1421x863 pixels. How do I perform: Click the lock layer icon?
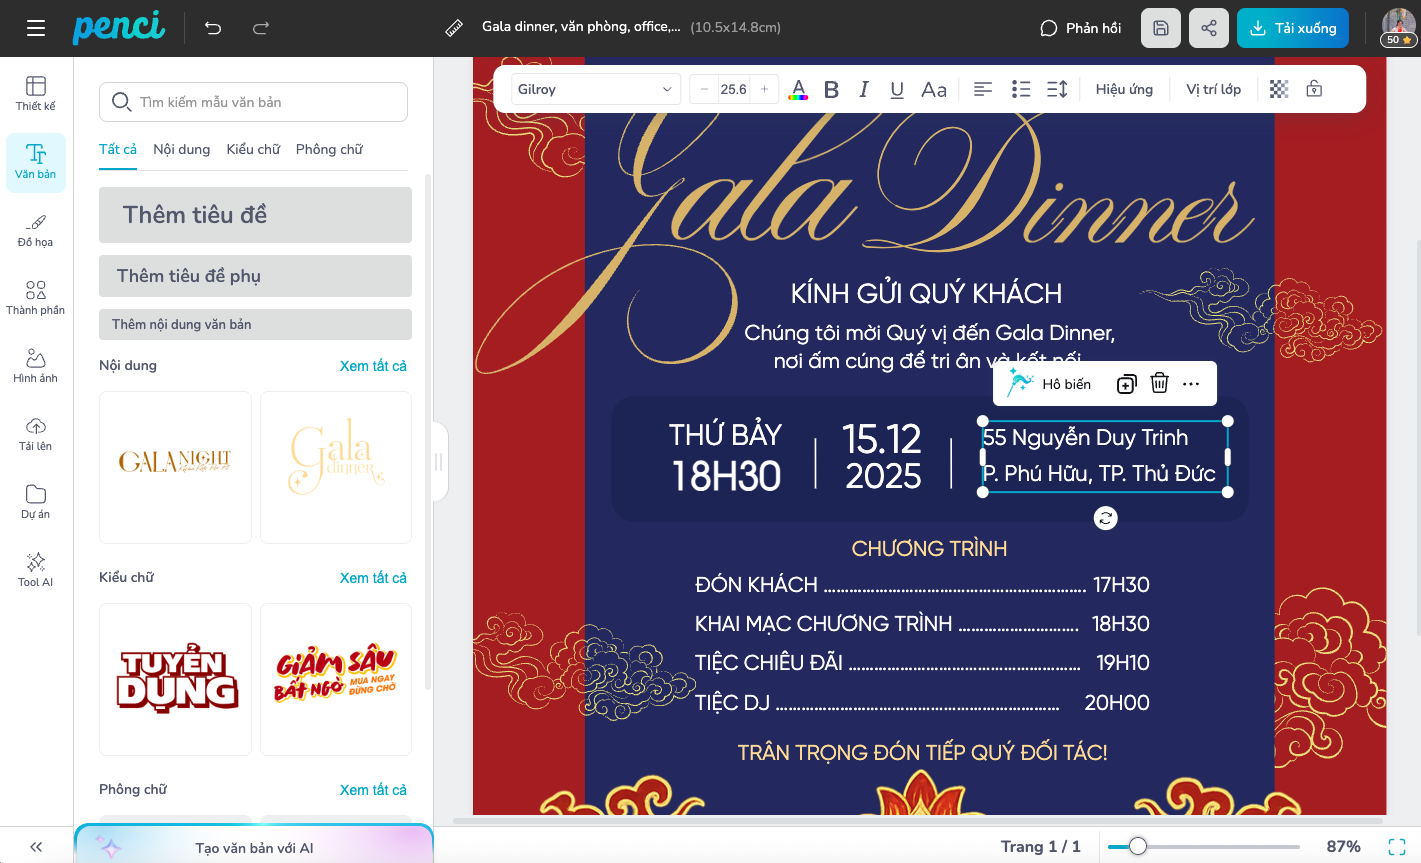pos(1314,89)
